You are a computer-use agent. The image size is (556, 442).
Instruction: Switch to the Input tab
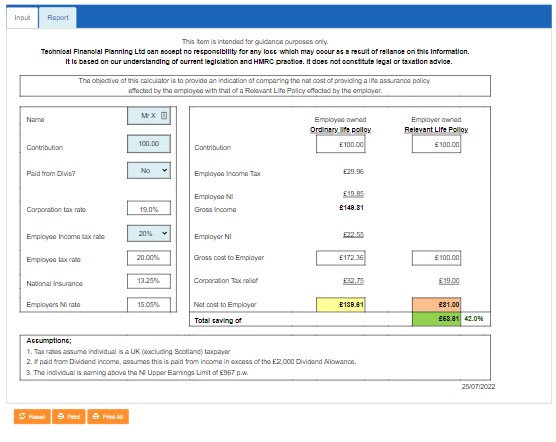click(22, 18)
